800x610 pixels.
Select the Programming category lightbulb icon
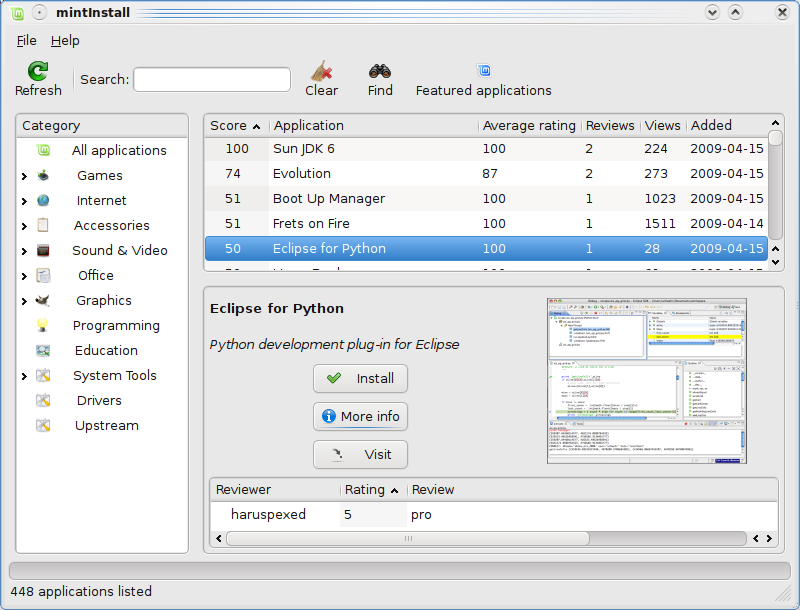click(x=43, y=325)
